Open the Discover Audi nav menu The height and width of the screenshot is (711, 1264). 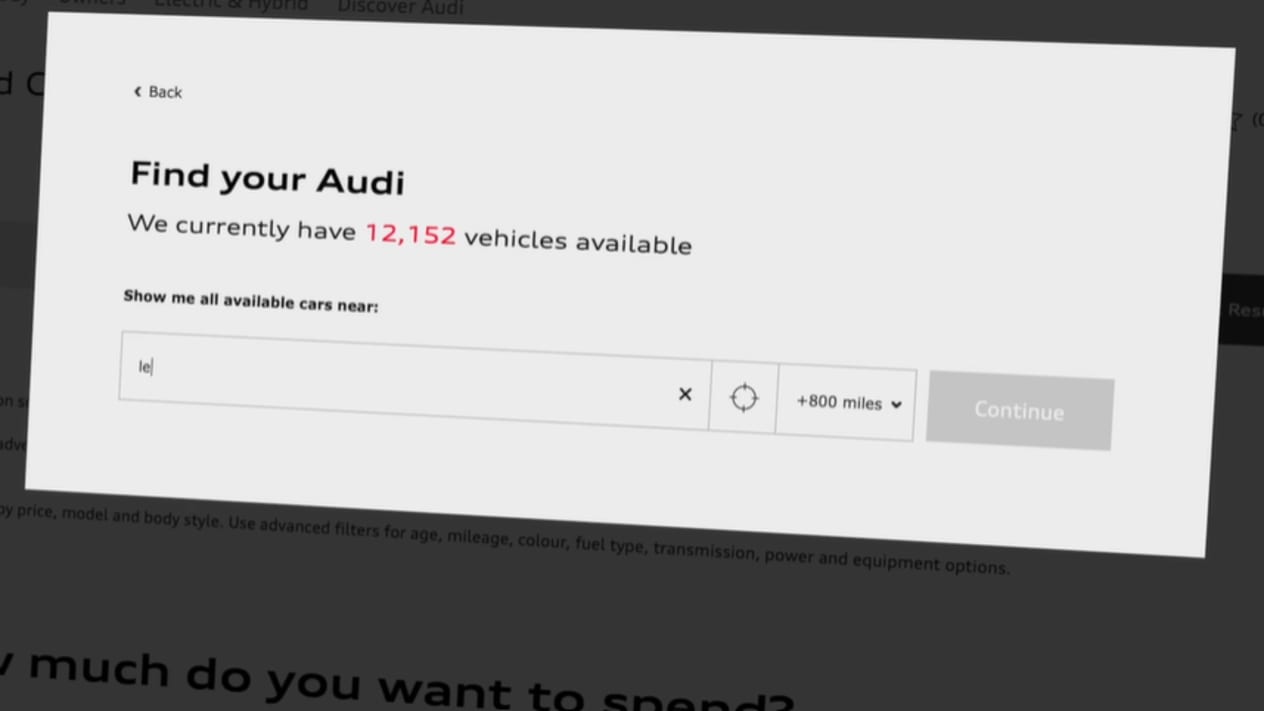pyautogui.click(x=400, y=8)
